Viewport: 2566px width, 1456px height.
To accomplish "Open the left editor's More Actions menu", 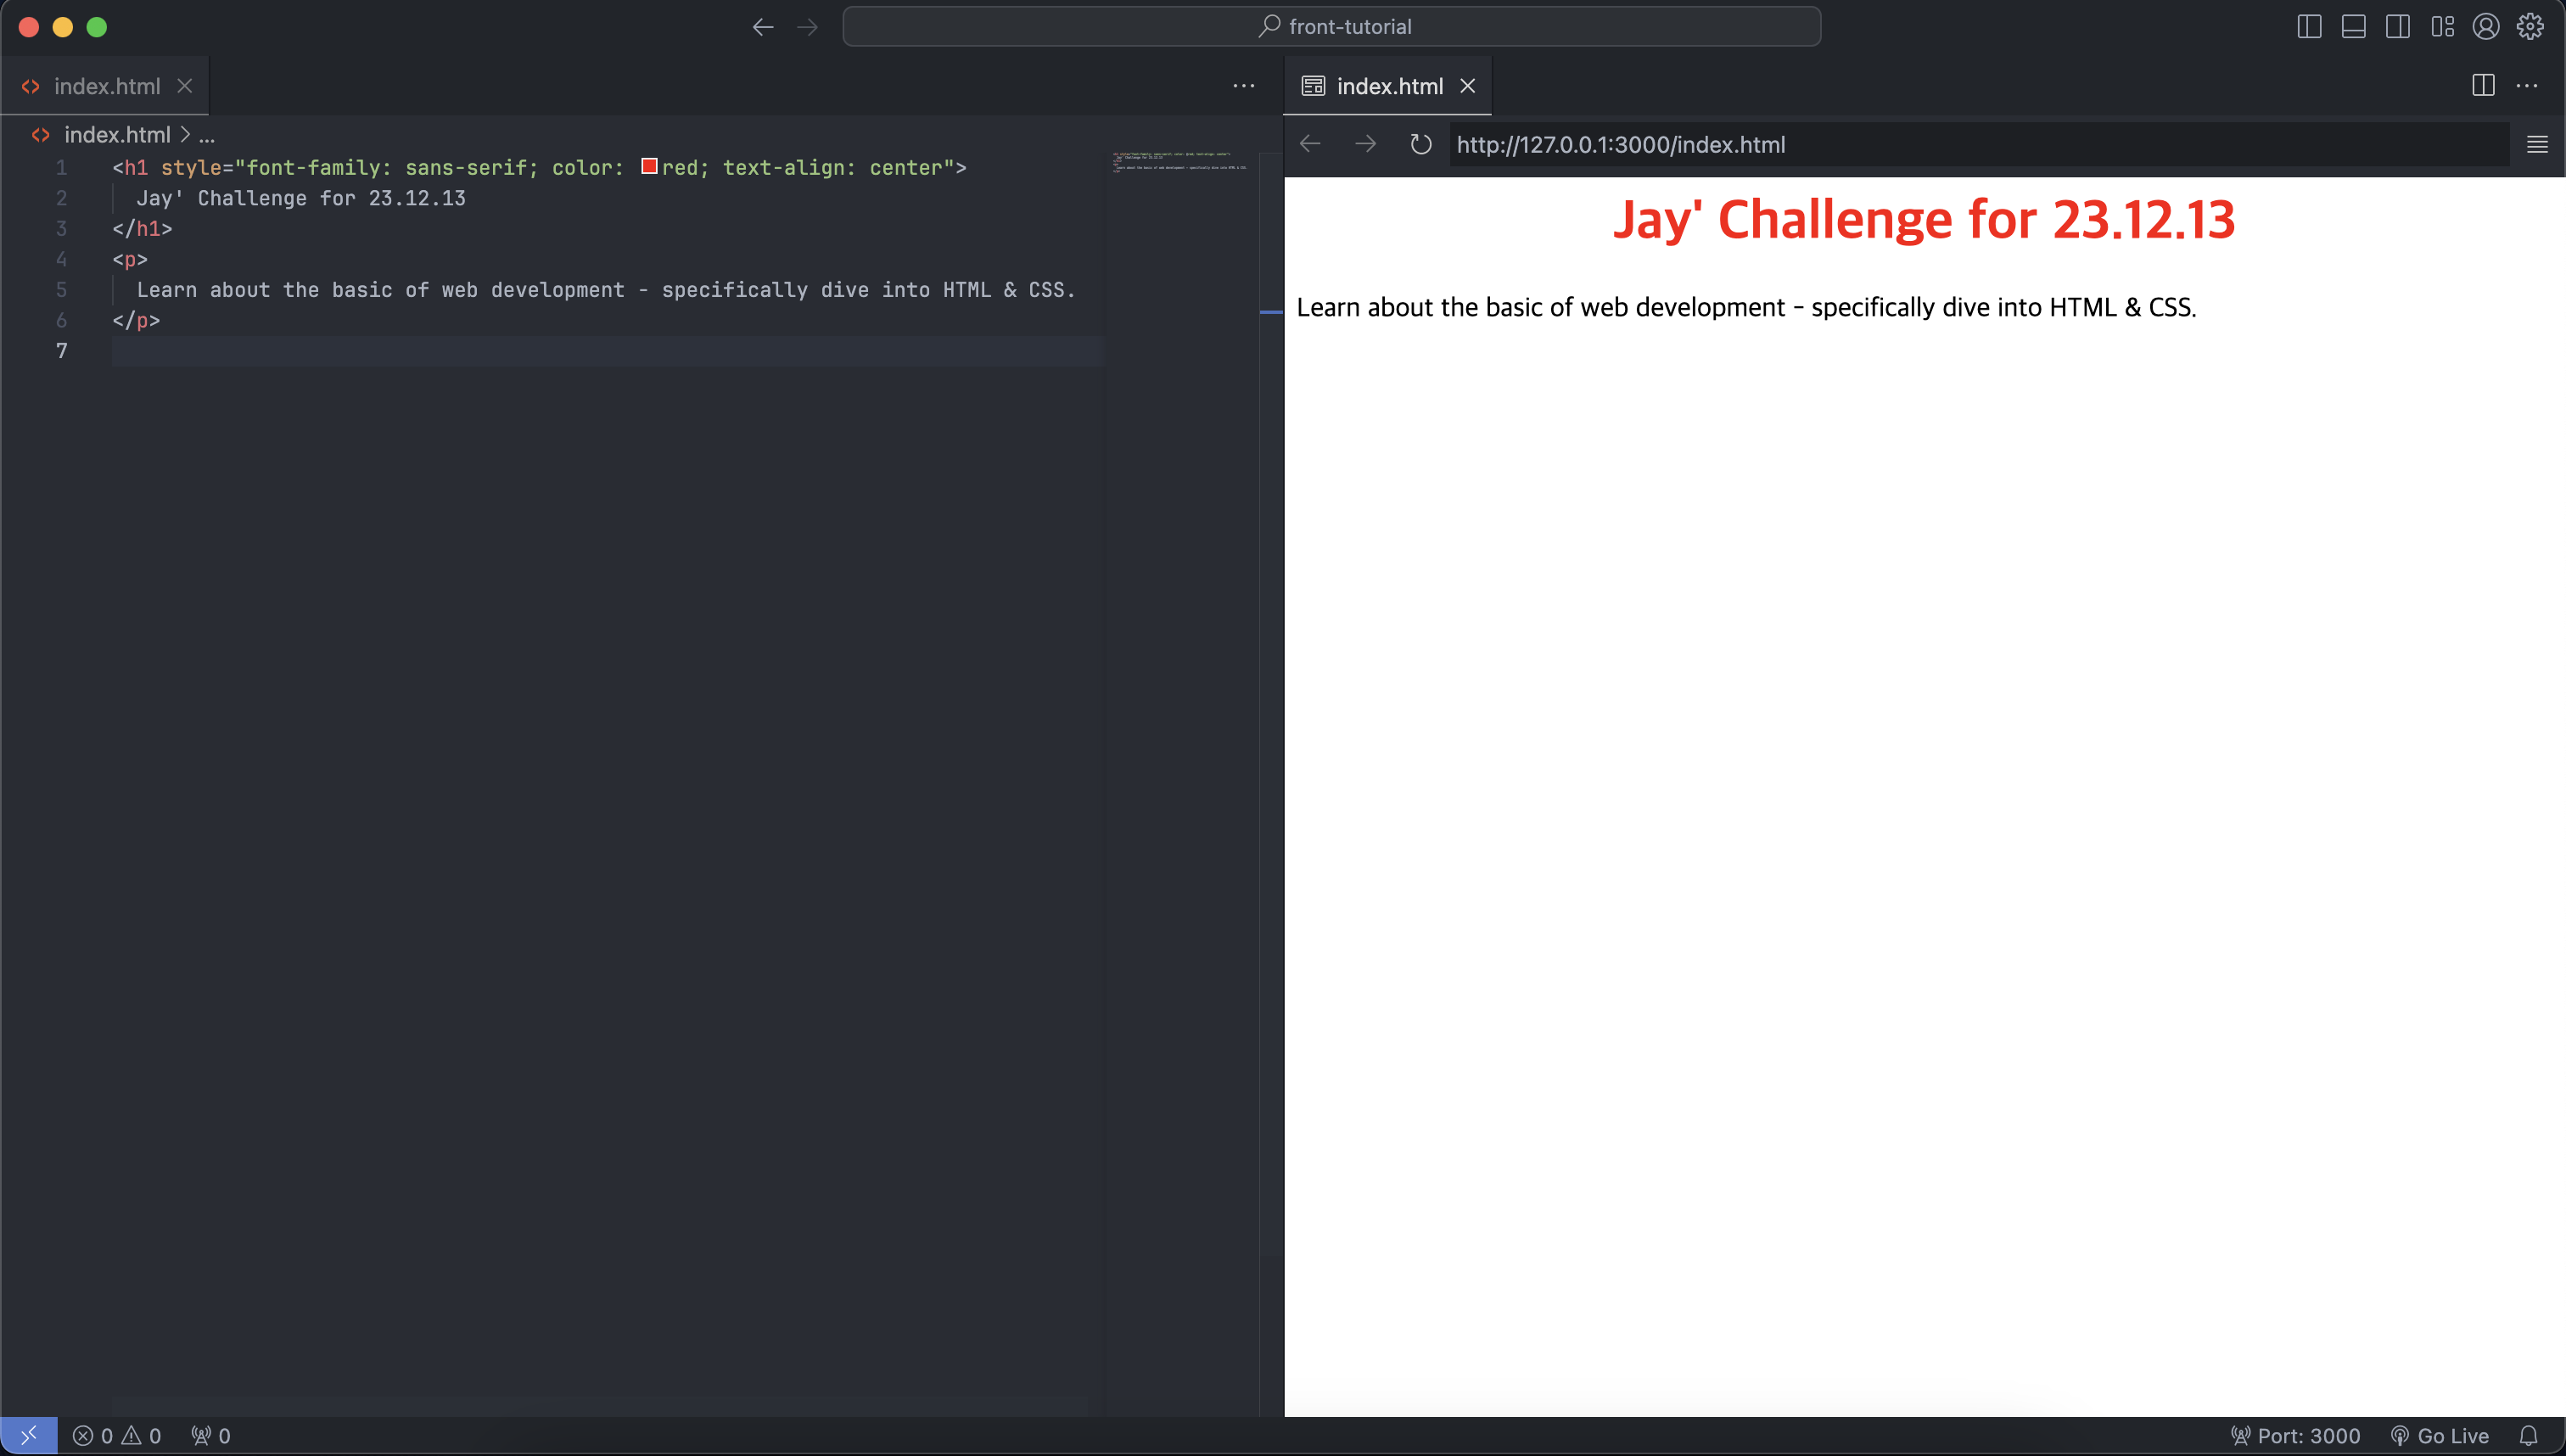I will click(x=1243, y=86).
